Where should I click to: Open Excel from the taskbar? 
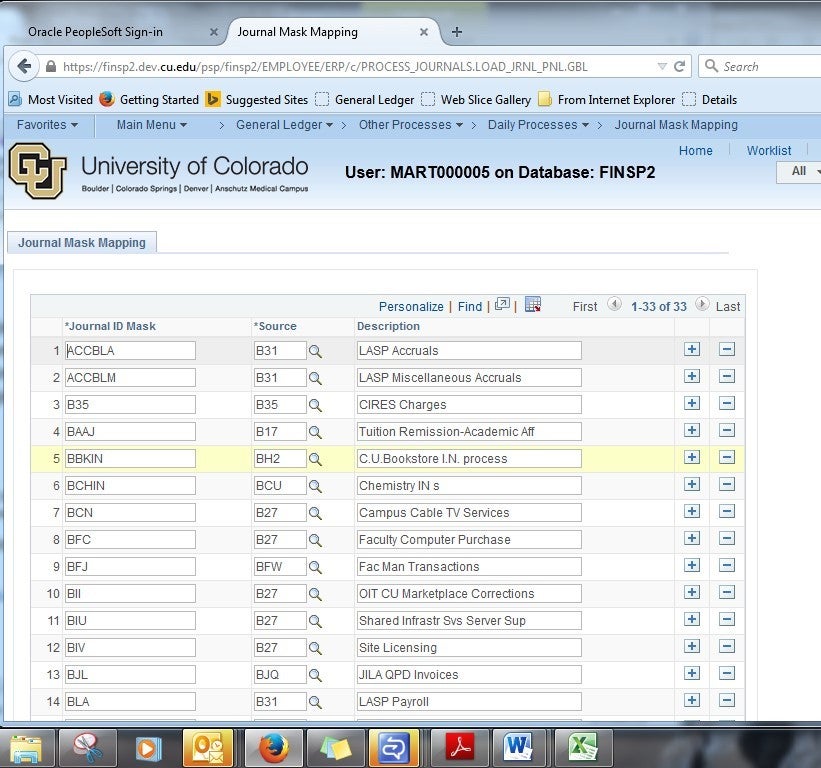(x=583, y=748)
